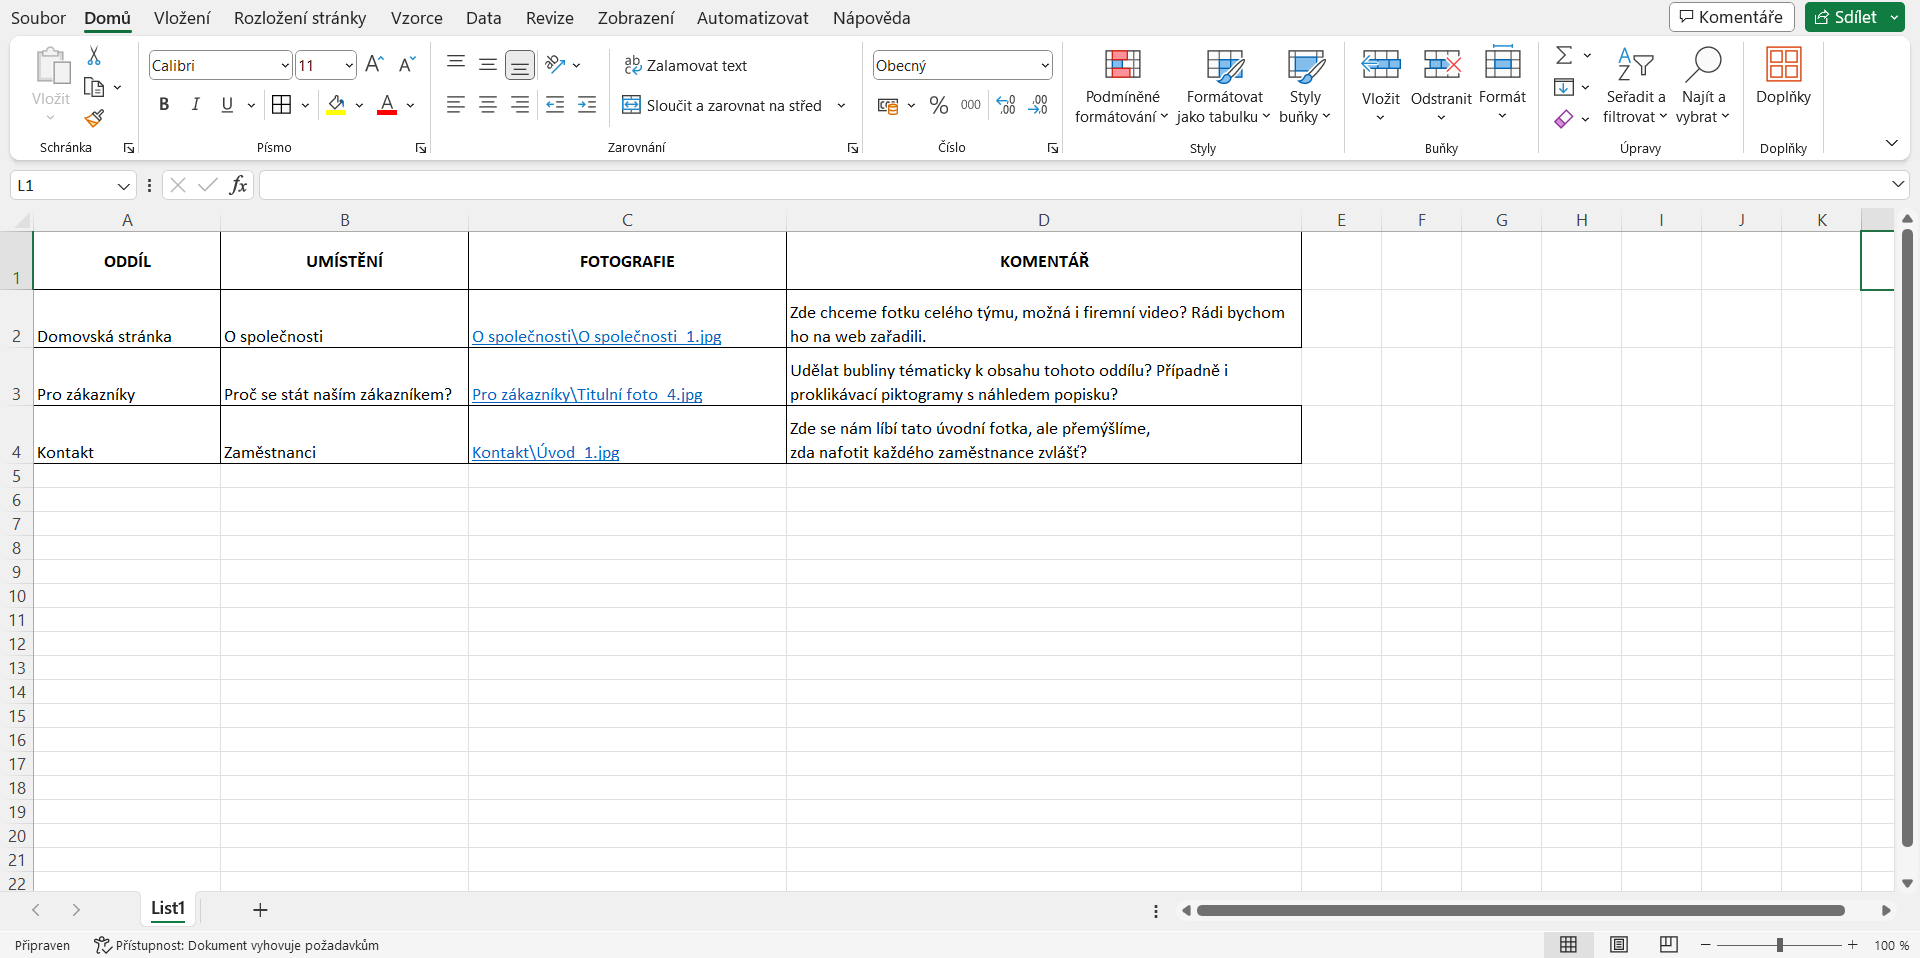
Task: Toggle italic formatting
Action: pos(196,105)
